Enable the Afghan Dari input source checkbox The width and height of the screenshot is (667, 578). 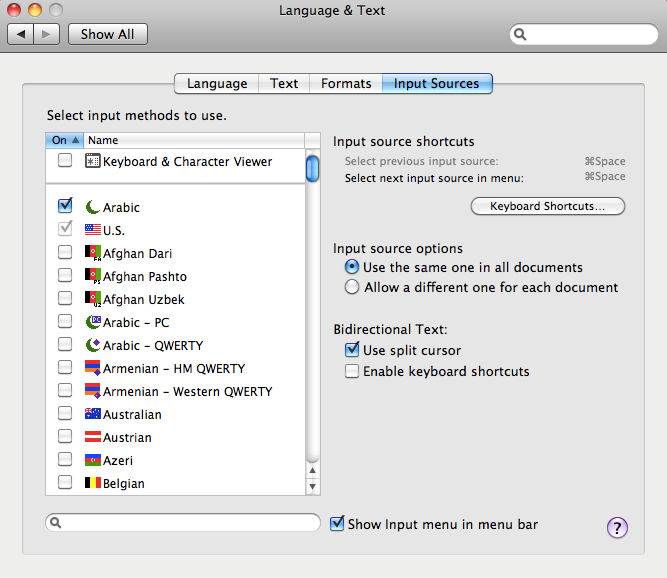pyautogui.click(x=65, y=252)
